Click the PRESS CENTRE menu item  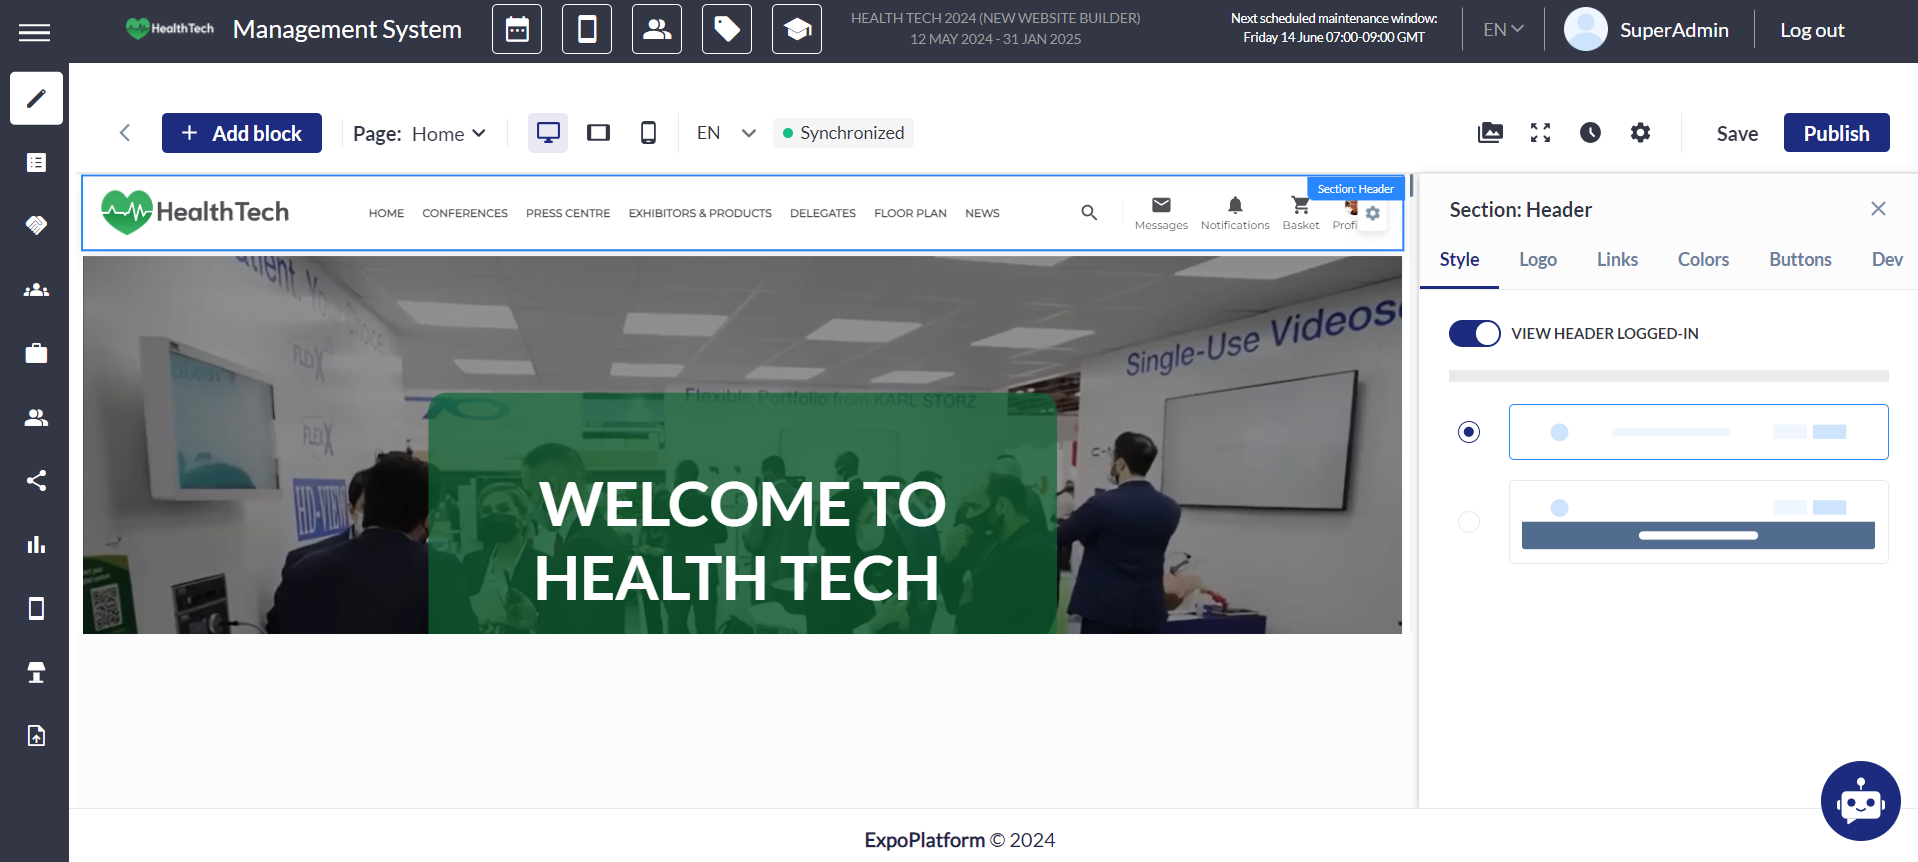click(x=568, y=213)
